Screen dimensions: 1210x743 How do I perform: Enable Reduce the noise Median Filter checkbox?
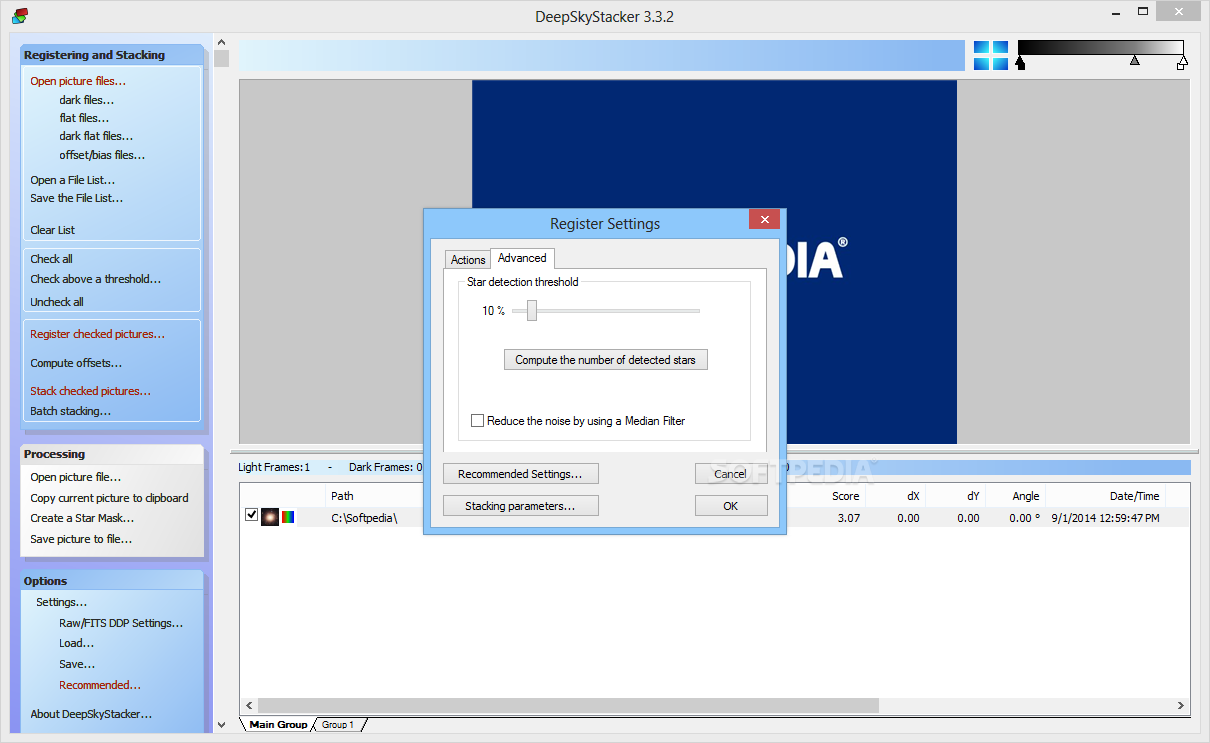[478, 421]
